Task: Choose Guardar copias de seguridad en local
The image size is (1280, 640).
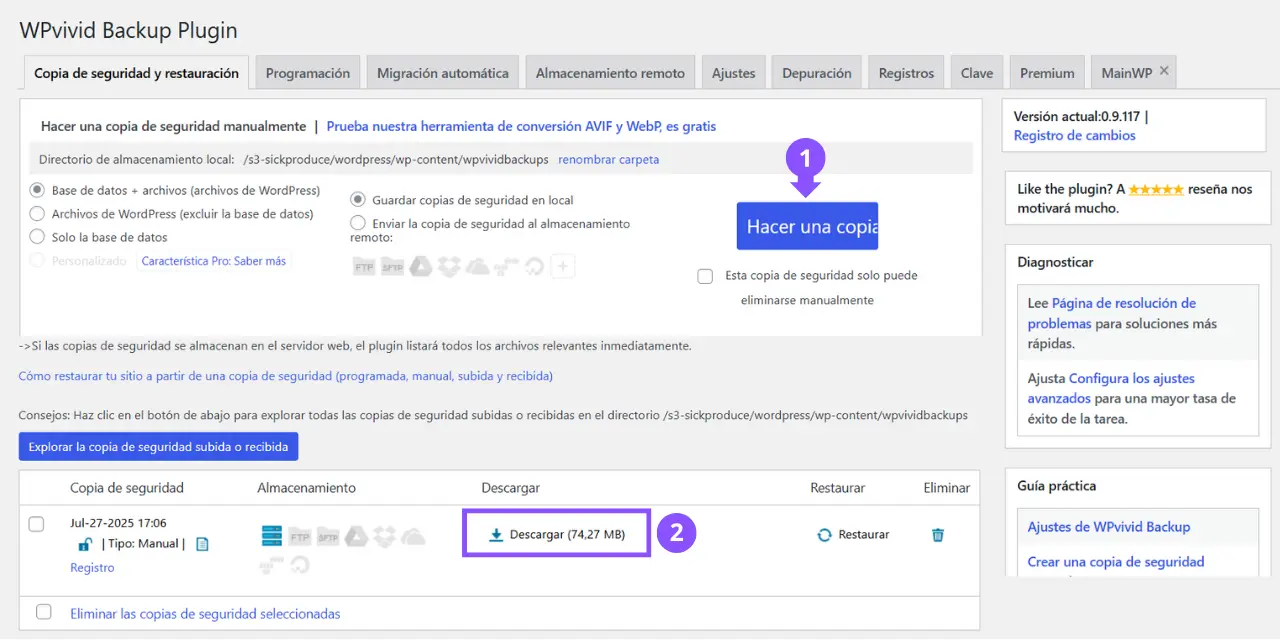Action: 358,200
